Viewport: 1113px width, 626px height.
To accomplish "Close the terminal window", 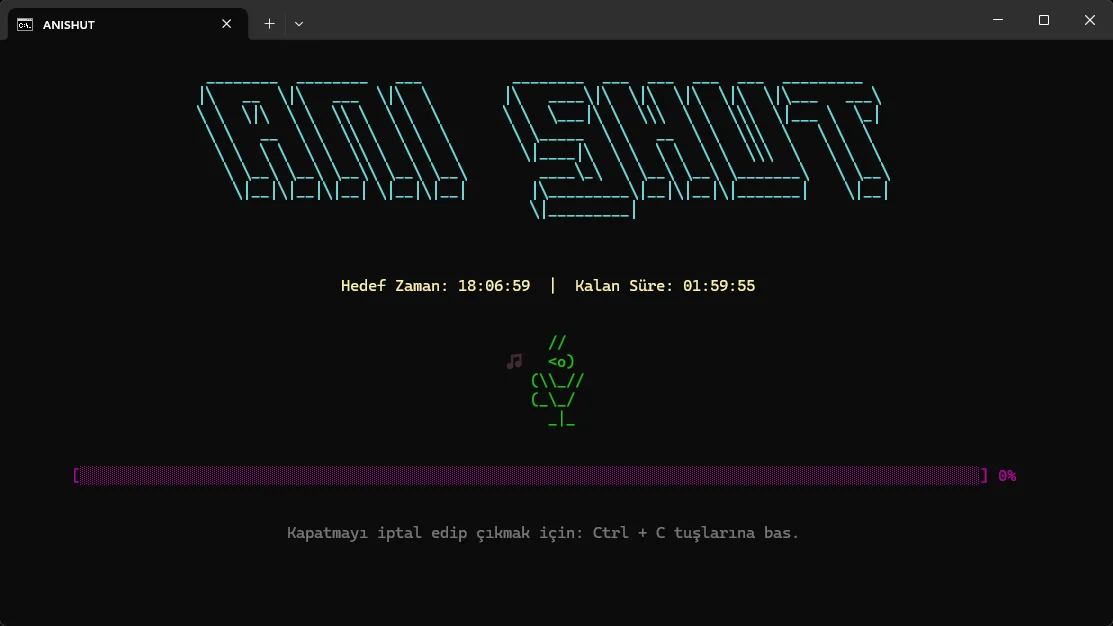I will 1090,20.
